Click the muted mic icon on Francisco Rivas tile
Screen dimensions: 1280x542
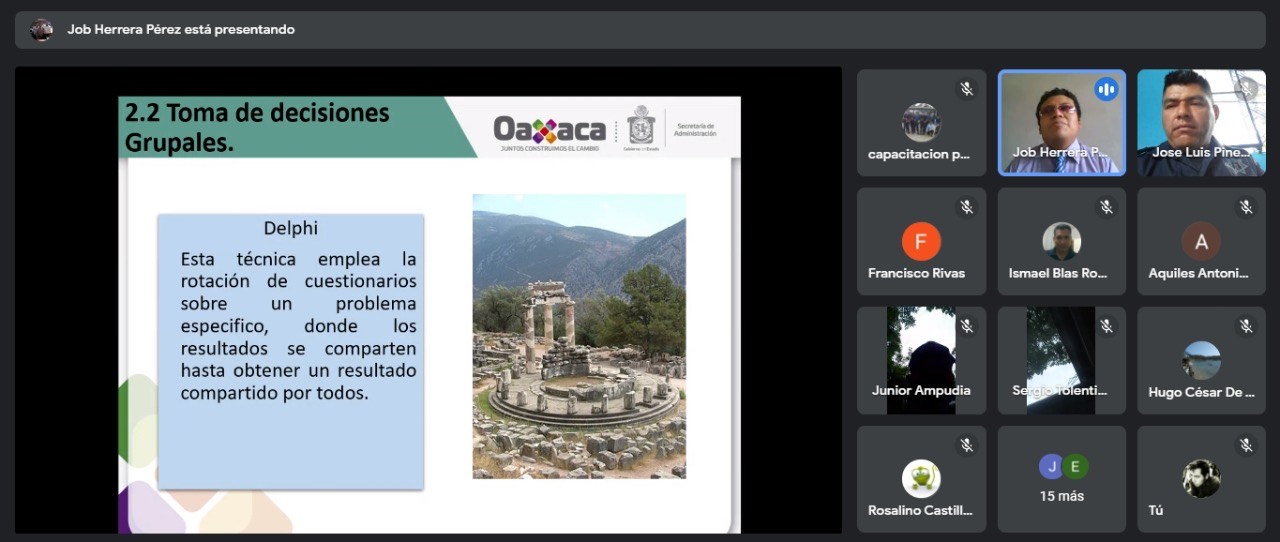click(x=966, y=207)
